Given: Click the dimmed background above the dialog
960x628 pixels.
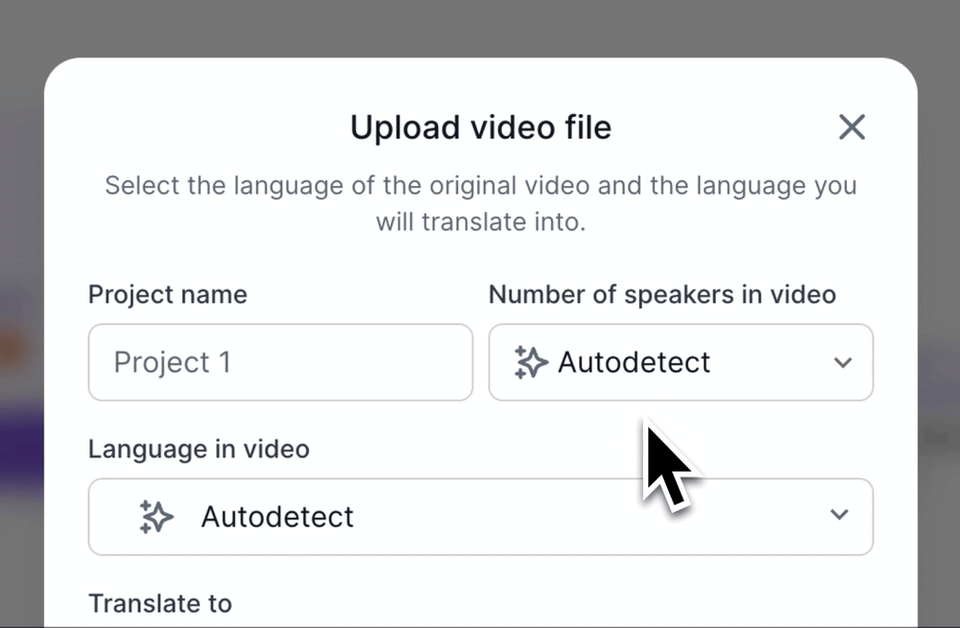Looking at the screenshot, I should coord(480,25).
